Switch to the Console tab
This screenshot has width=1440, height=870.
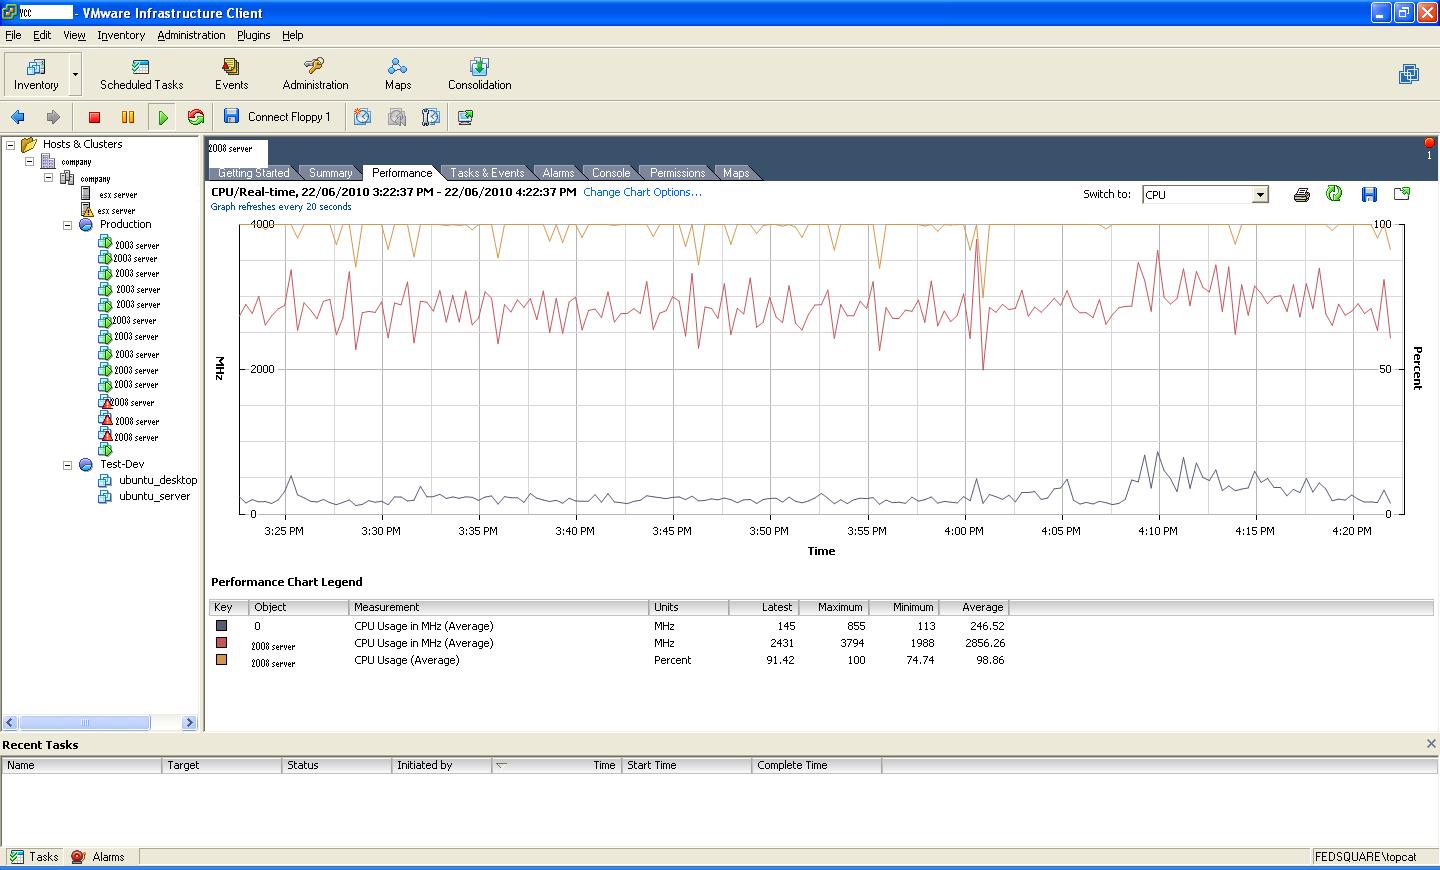pyautogui.click(x=611, y=173)
